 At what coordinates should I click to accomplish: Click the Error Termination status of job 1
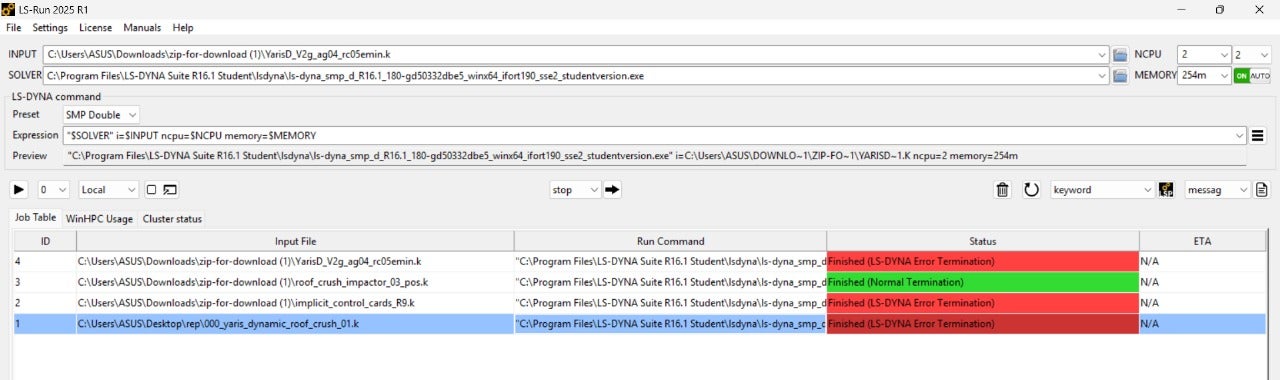(x=983, y=324)
